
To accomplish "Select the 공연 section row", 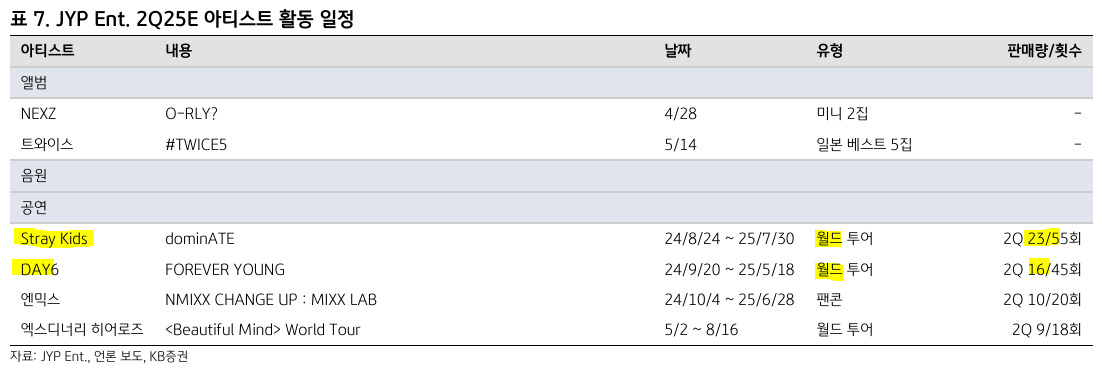I will (x=551, y=208).
